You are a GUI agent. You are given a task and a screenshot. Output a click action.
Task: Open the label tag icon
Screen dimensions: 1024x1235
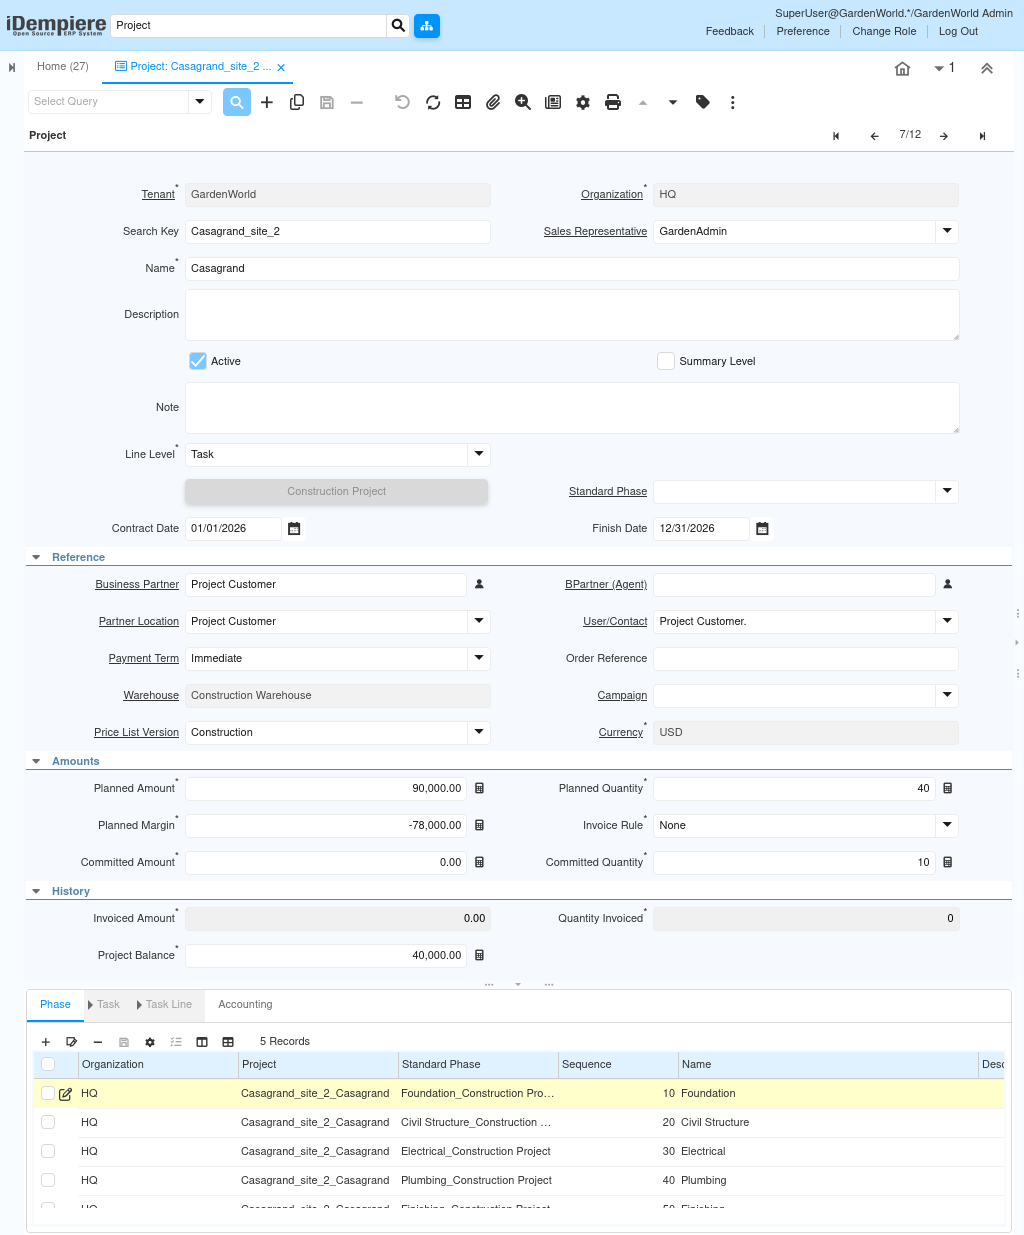click(x=703, y=102)
